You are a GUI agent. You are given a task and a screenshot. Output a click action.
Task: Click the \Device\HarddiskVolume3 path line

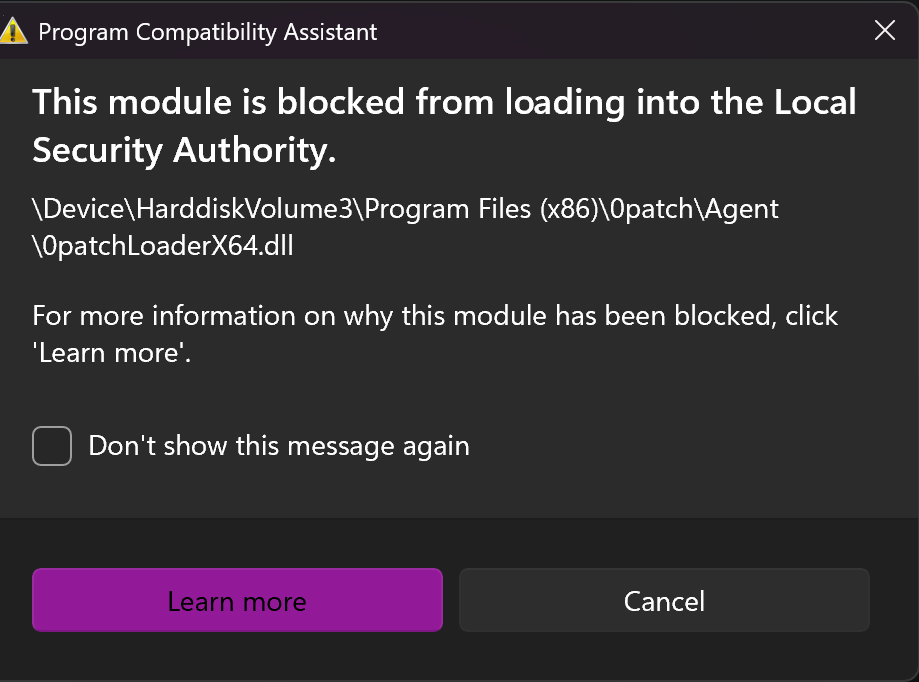click(405, 209)
